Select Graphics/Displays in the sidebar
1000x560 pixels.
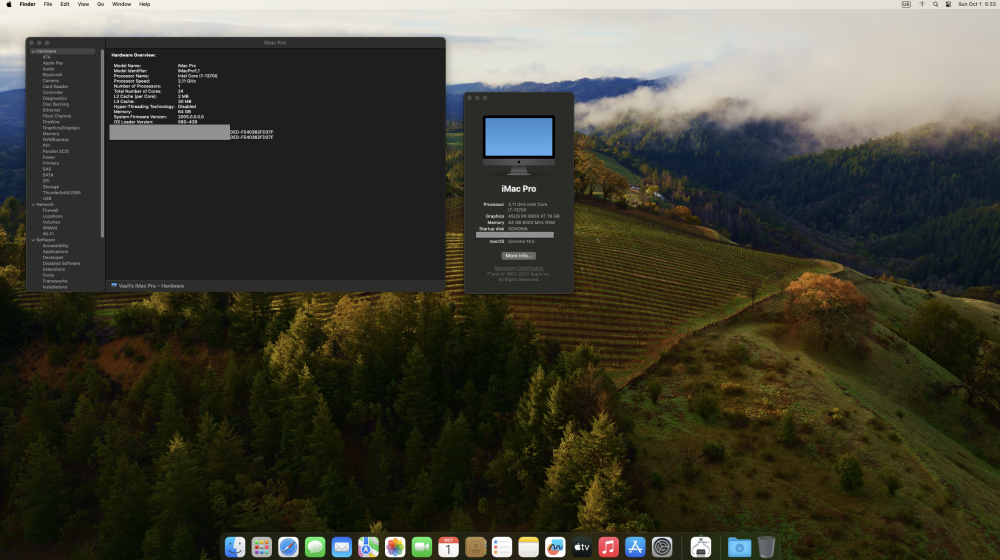(61, 128)
